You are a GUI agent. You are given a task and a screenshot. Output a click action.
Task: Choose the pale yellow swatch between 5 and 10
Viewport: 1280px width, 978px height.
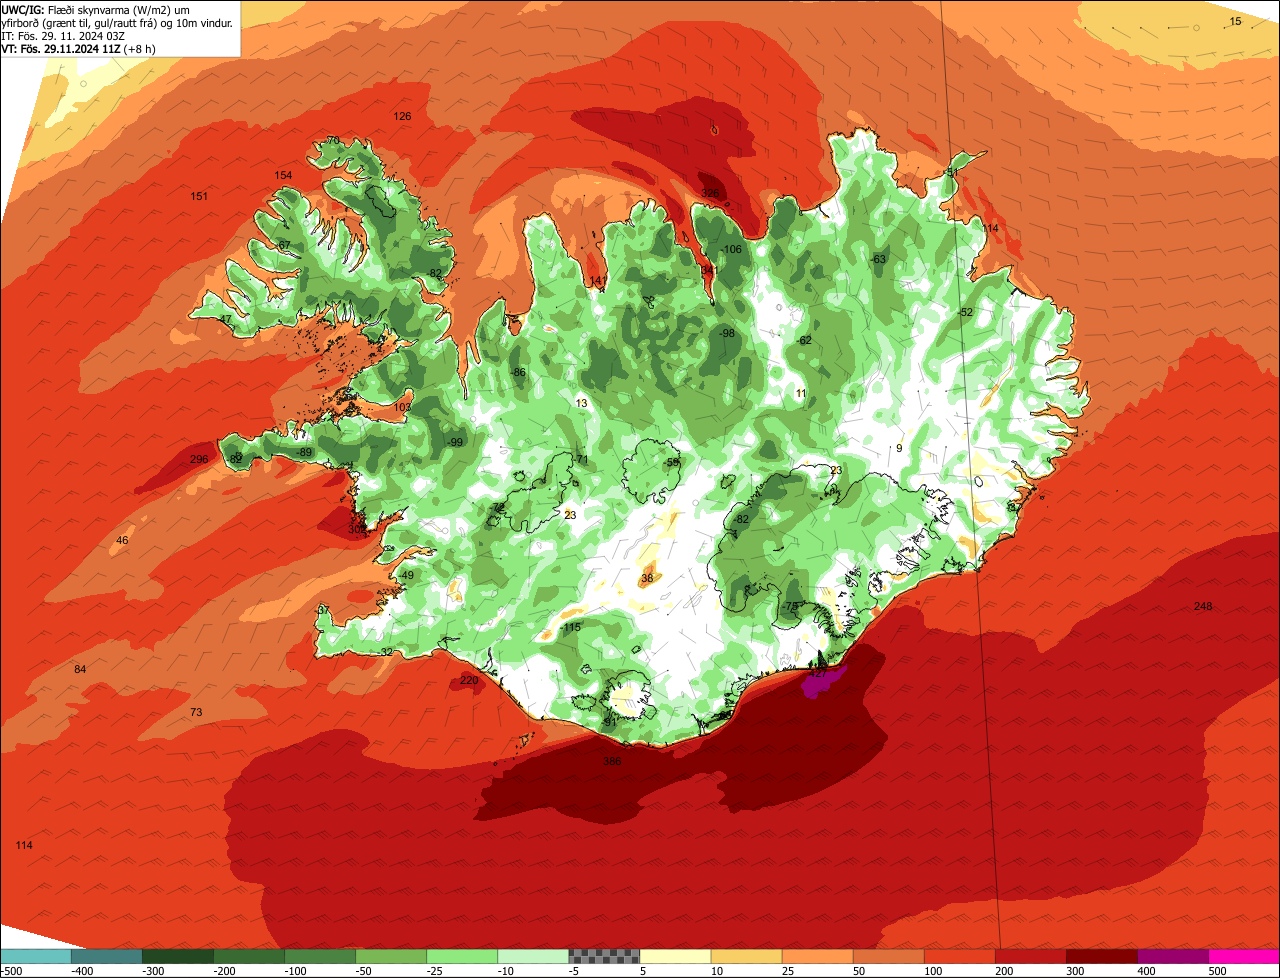675,955
